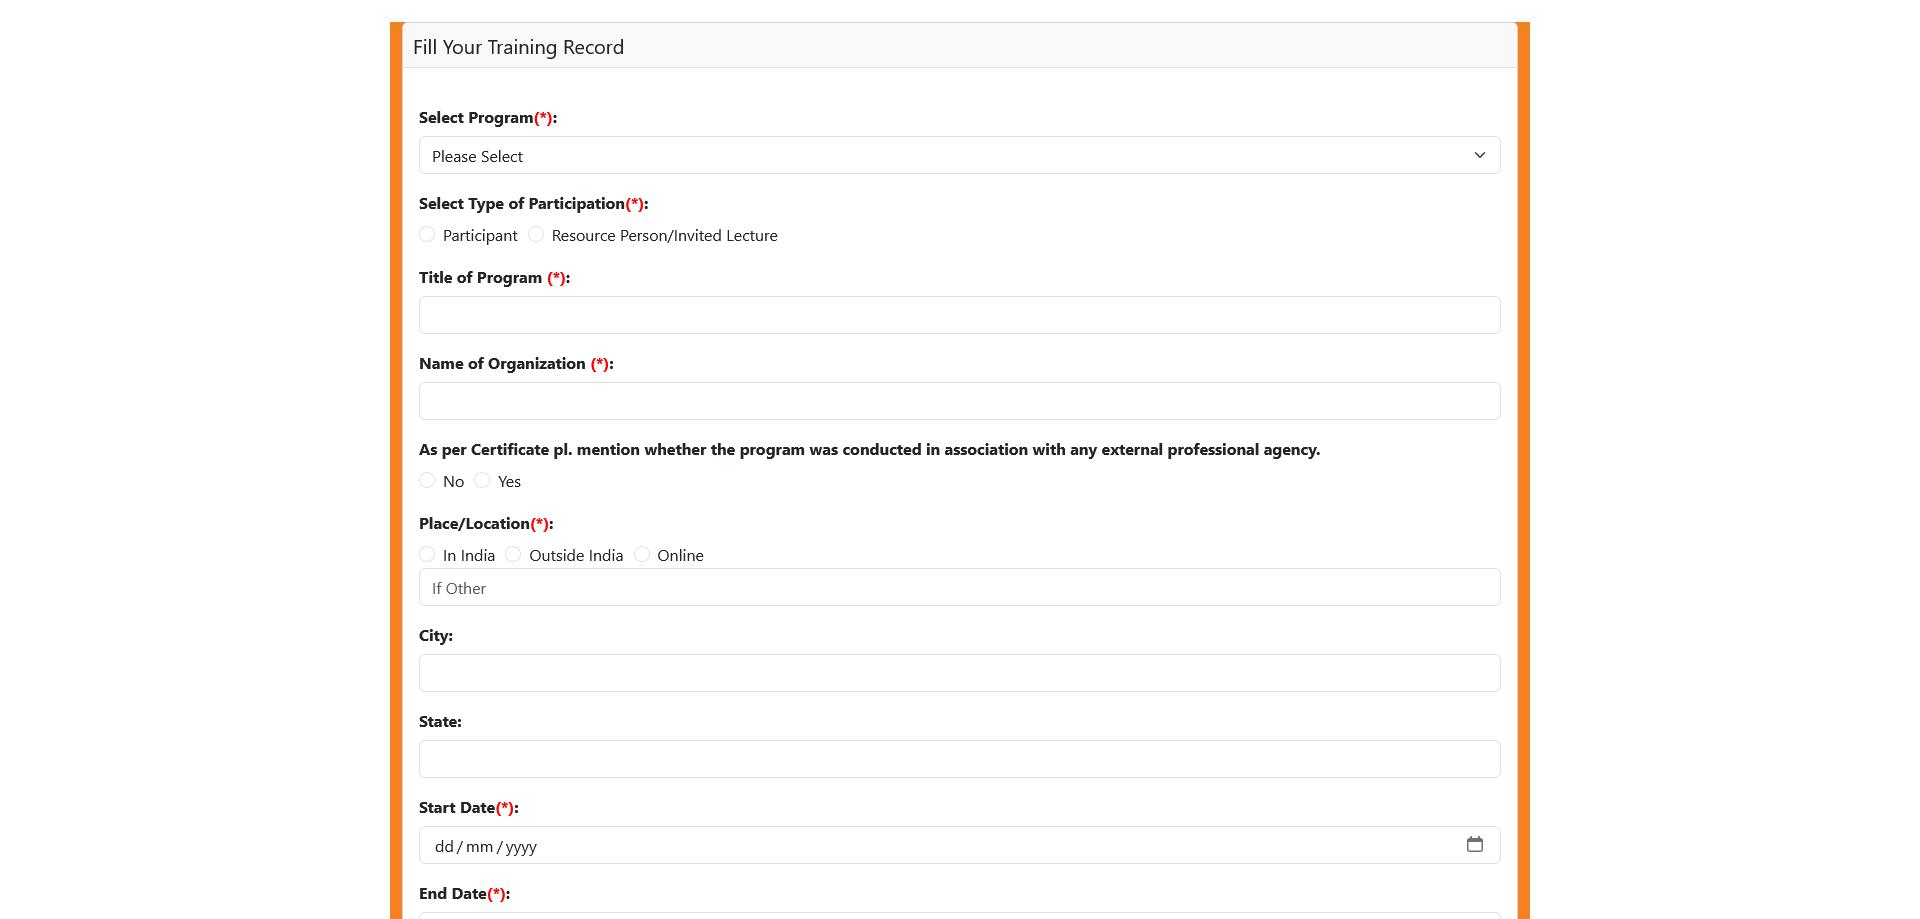Select Yes for external professional agency
This screenshot has height=919, width=1920.
482,480
